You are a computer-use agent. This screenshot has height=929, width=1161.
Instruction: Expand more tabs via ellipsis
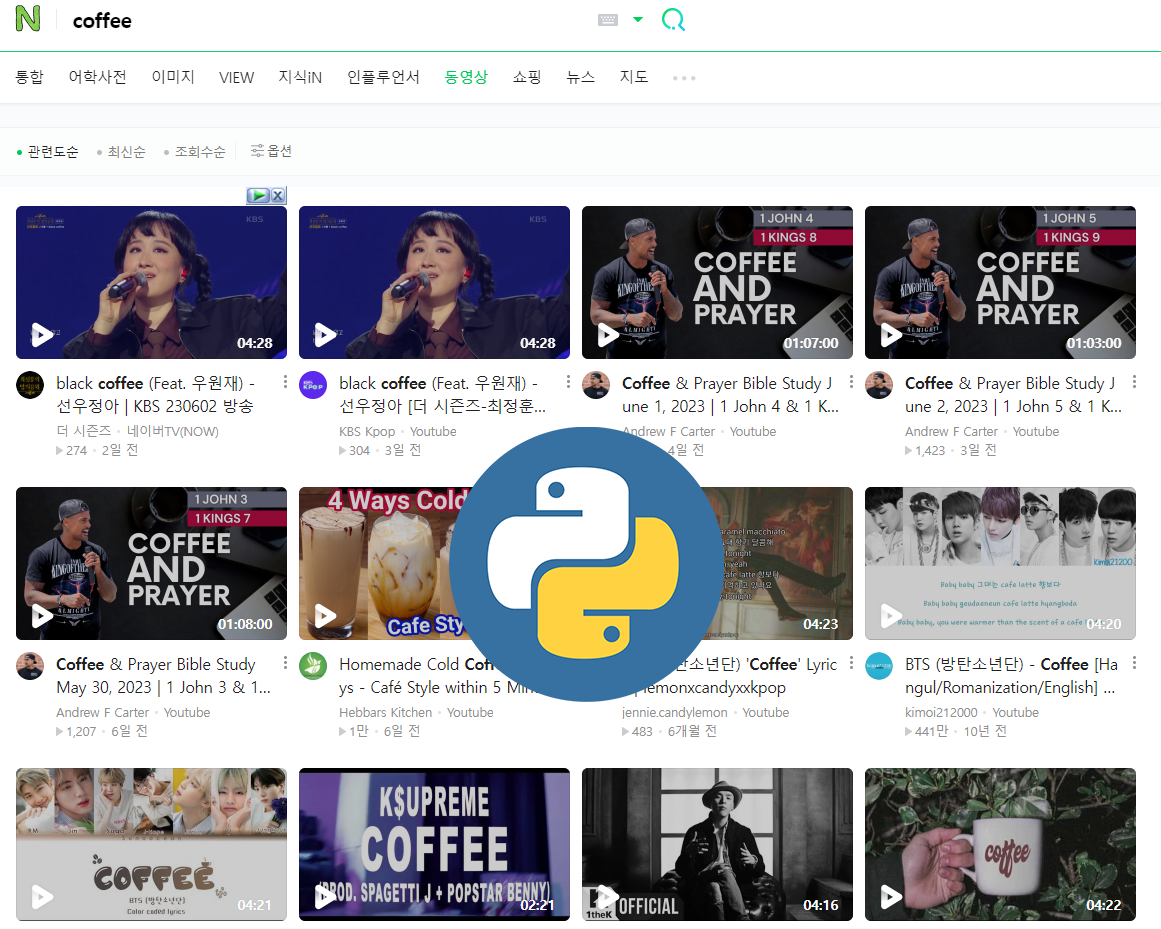684,78
